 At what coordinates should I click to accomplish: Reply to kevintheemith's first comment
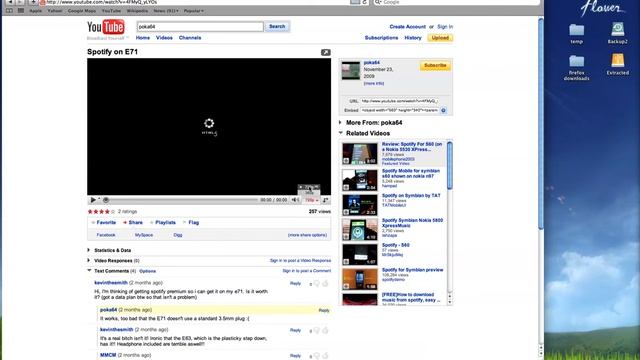coord(295,283)
